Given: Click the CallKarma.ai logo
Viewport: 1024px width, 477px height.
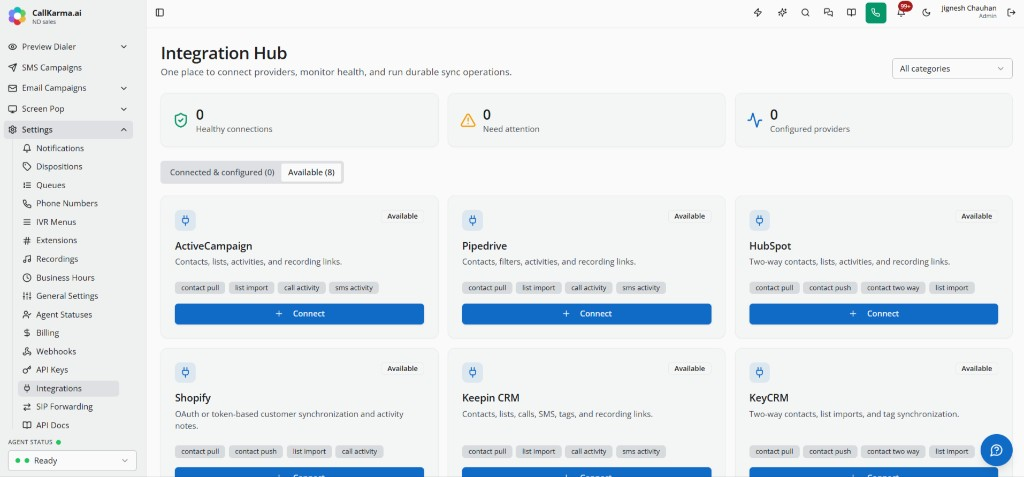Looking at the screenshot, I should click(x=17, y=16).
